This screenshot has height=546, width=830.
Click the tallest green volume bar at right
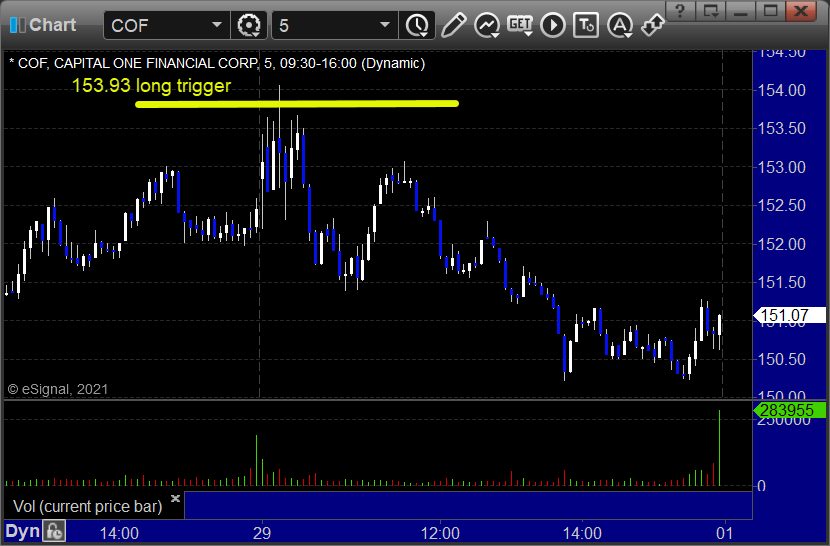(719, 447)
